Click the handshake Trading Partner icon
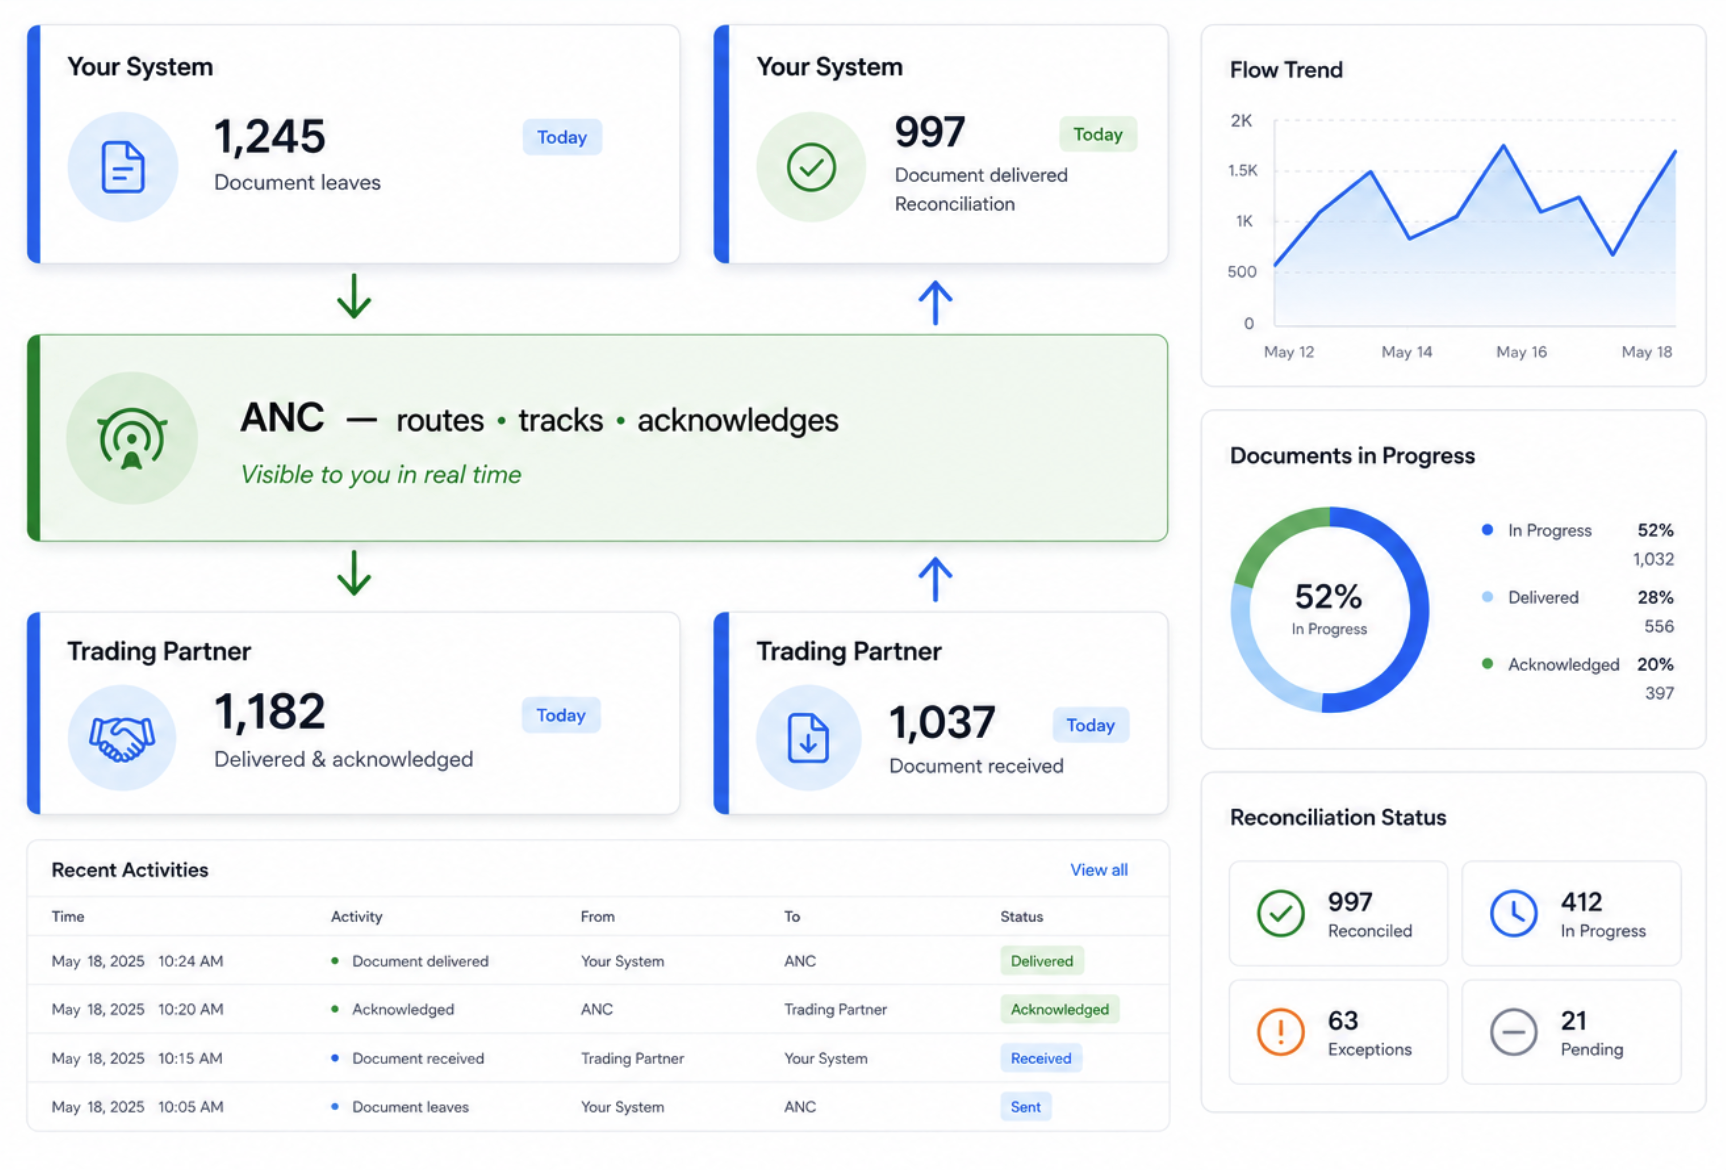Viewport: 1726px width, 1170px height. tap(122, 739)
